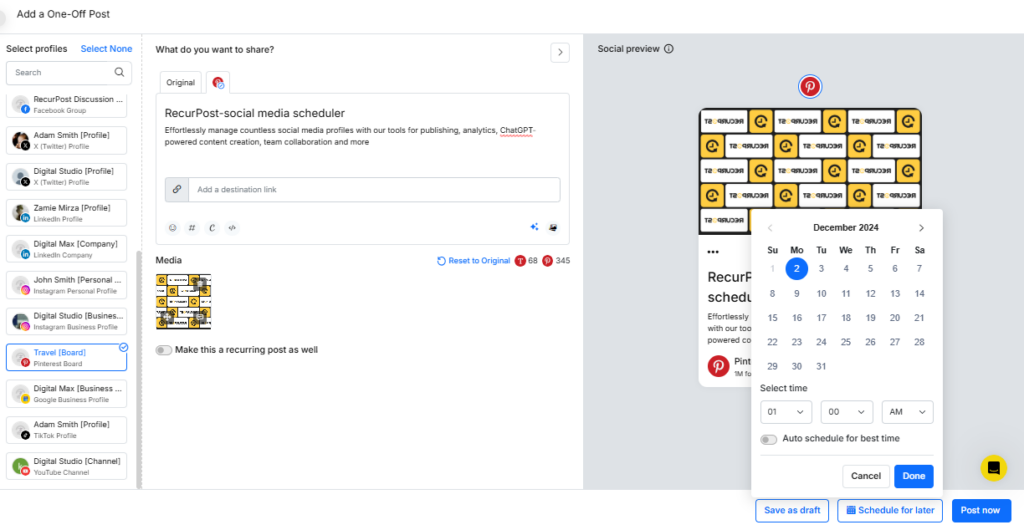Enable Auto schedule for best time
The width and height of the screenshot is (1024, 530).
(x=769, y=439)
